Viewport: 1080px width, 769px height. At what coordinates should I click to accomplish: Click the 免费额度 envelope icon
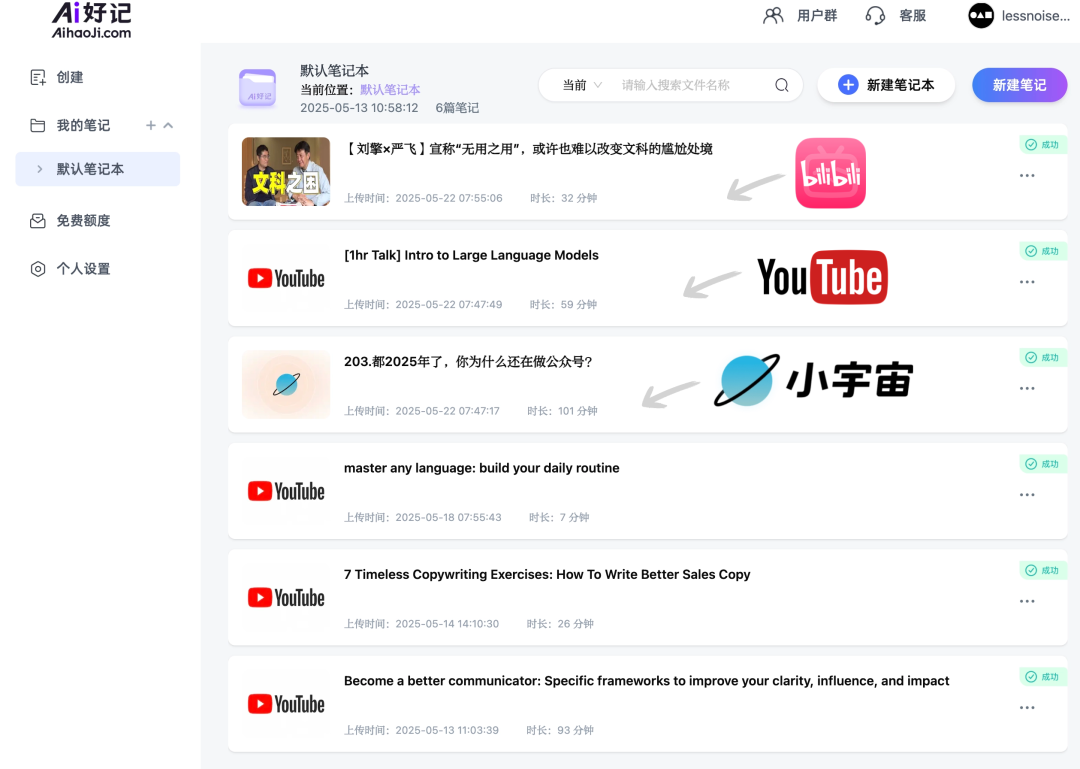pyautogui.click(x=38, y=221)
